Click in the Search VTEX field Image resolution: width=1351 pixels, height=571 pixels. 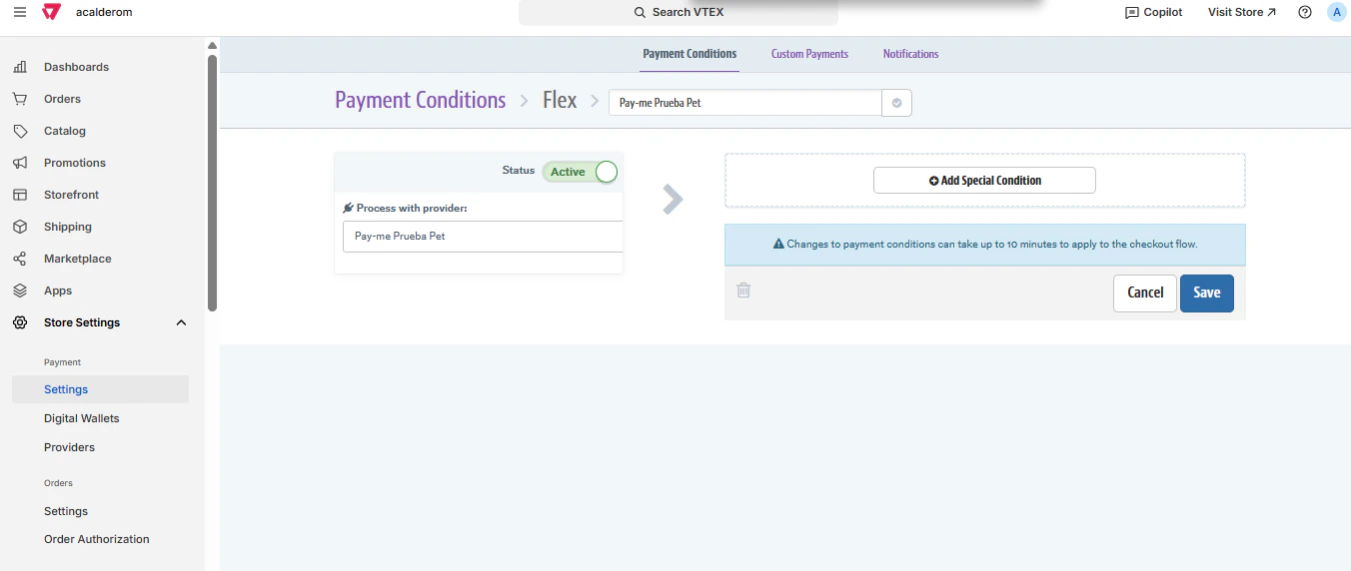coord(678,12)
